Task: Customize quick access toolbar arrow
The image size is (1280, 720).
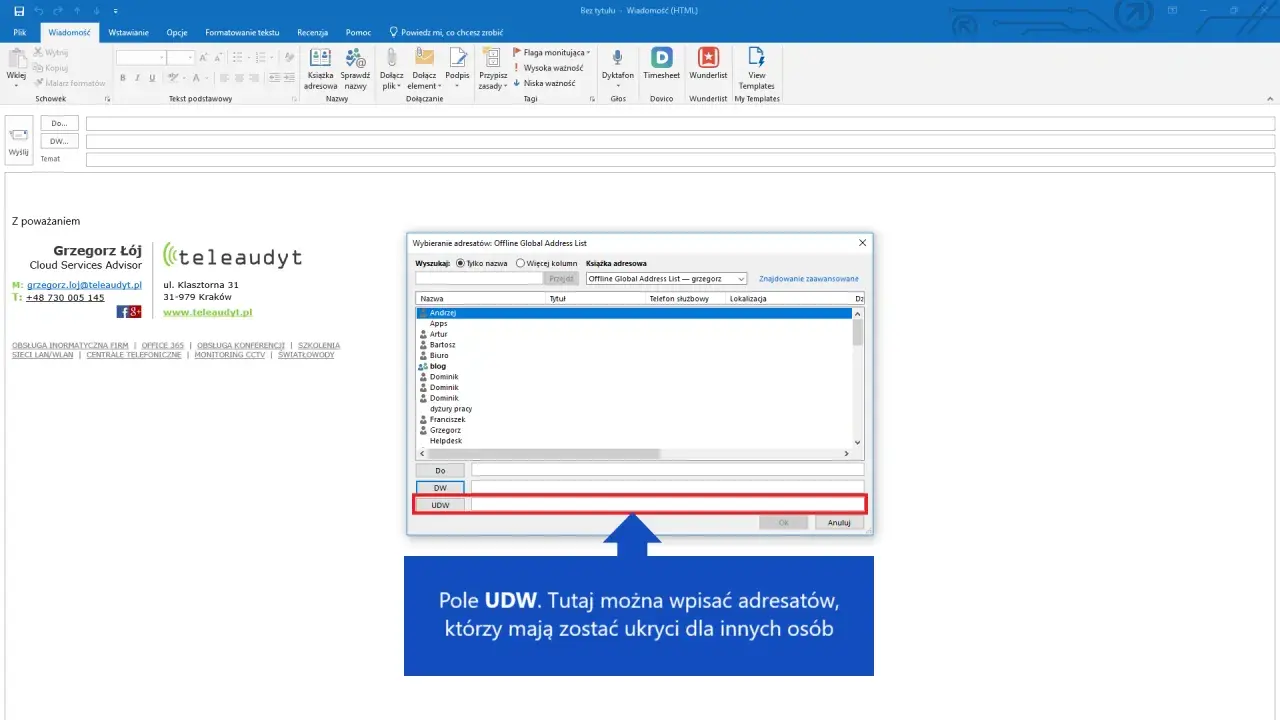Action: point(116,11)
